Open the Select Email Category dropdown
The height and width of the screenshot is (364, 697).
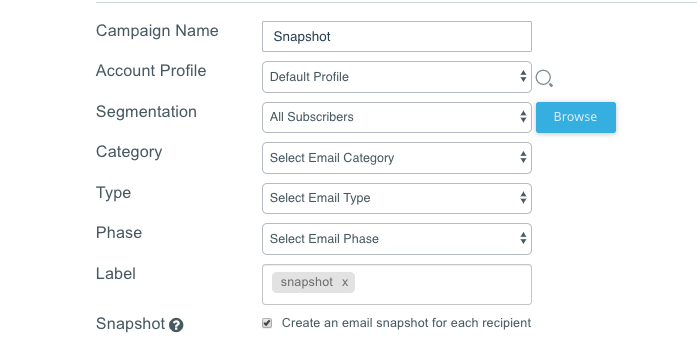(397, 158)
